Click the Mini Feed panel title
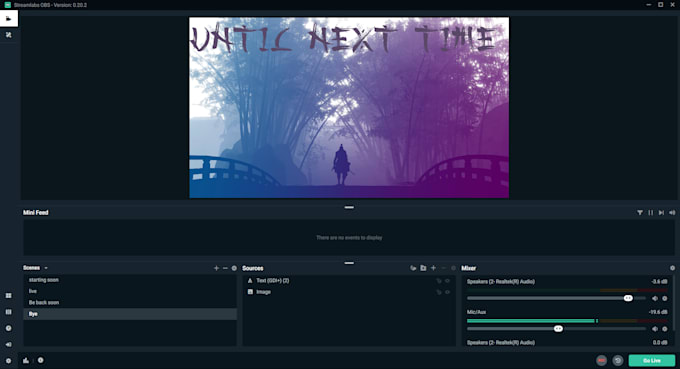The width and height of the screenshot is (680, 369). [x=36, y=212]
